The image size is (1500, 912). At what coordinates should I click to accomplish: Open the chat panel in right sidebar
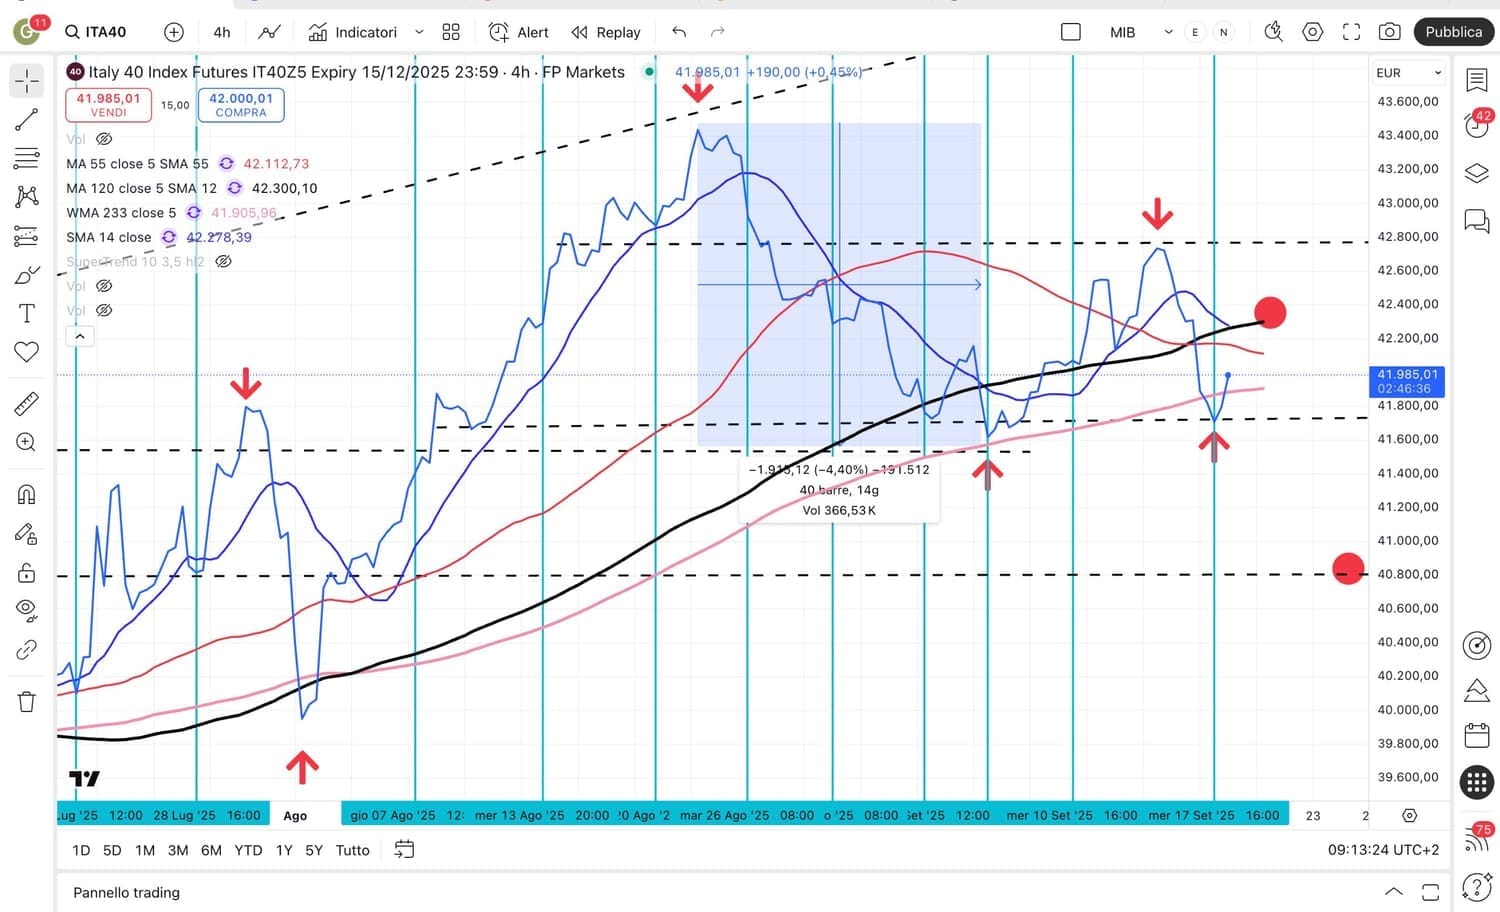tap(1477, 220)
